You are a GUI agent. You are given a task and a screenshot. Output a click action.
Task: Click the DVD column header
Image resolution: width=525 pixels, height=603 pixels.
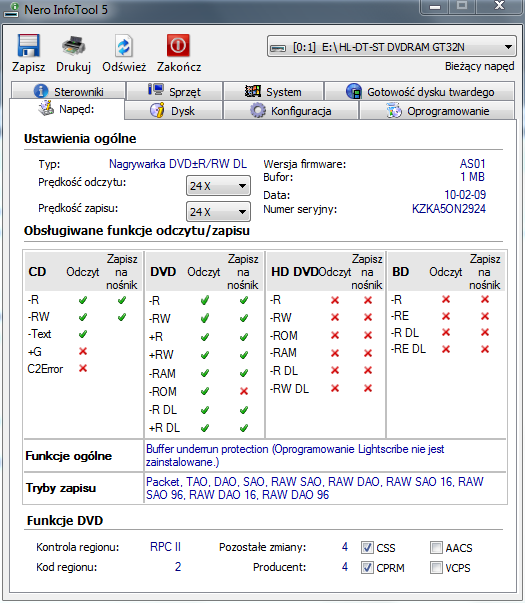click(163, 272)
